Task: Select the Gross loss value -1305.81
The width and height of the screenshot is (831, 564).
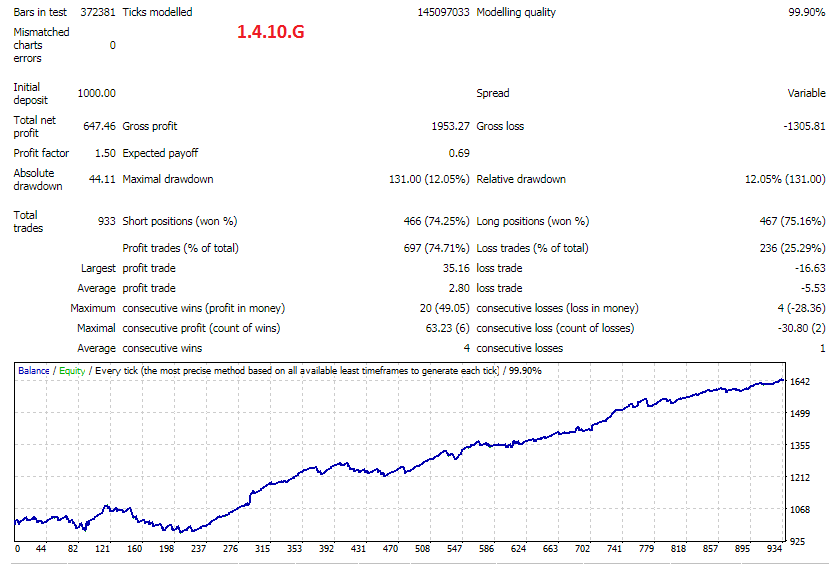Action: tap(804, 126)
